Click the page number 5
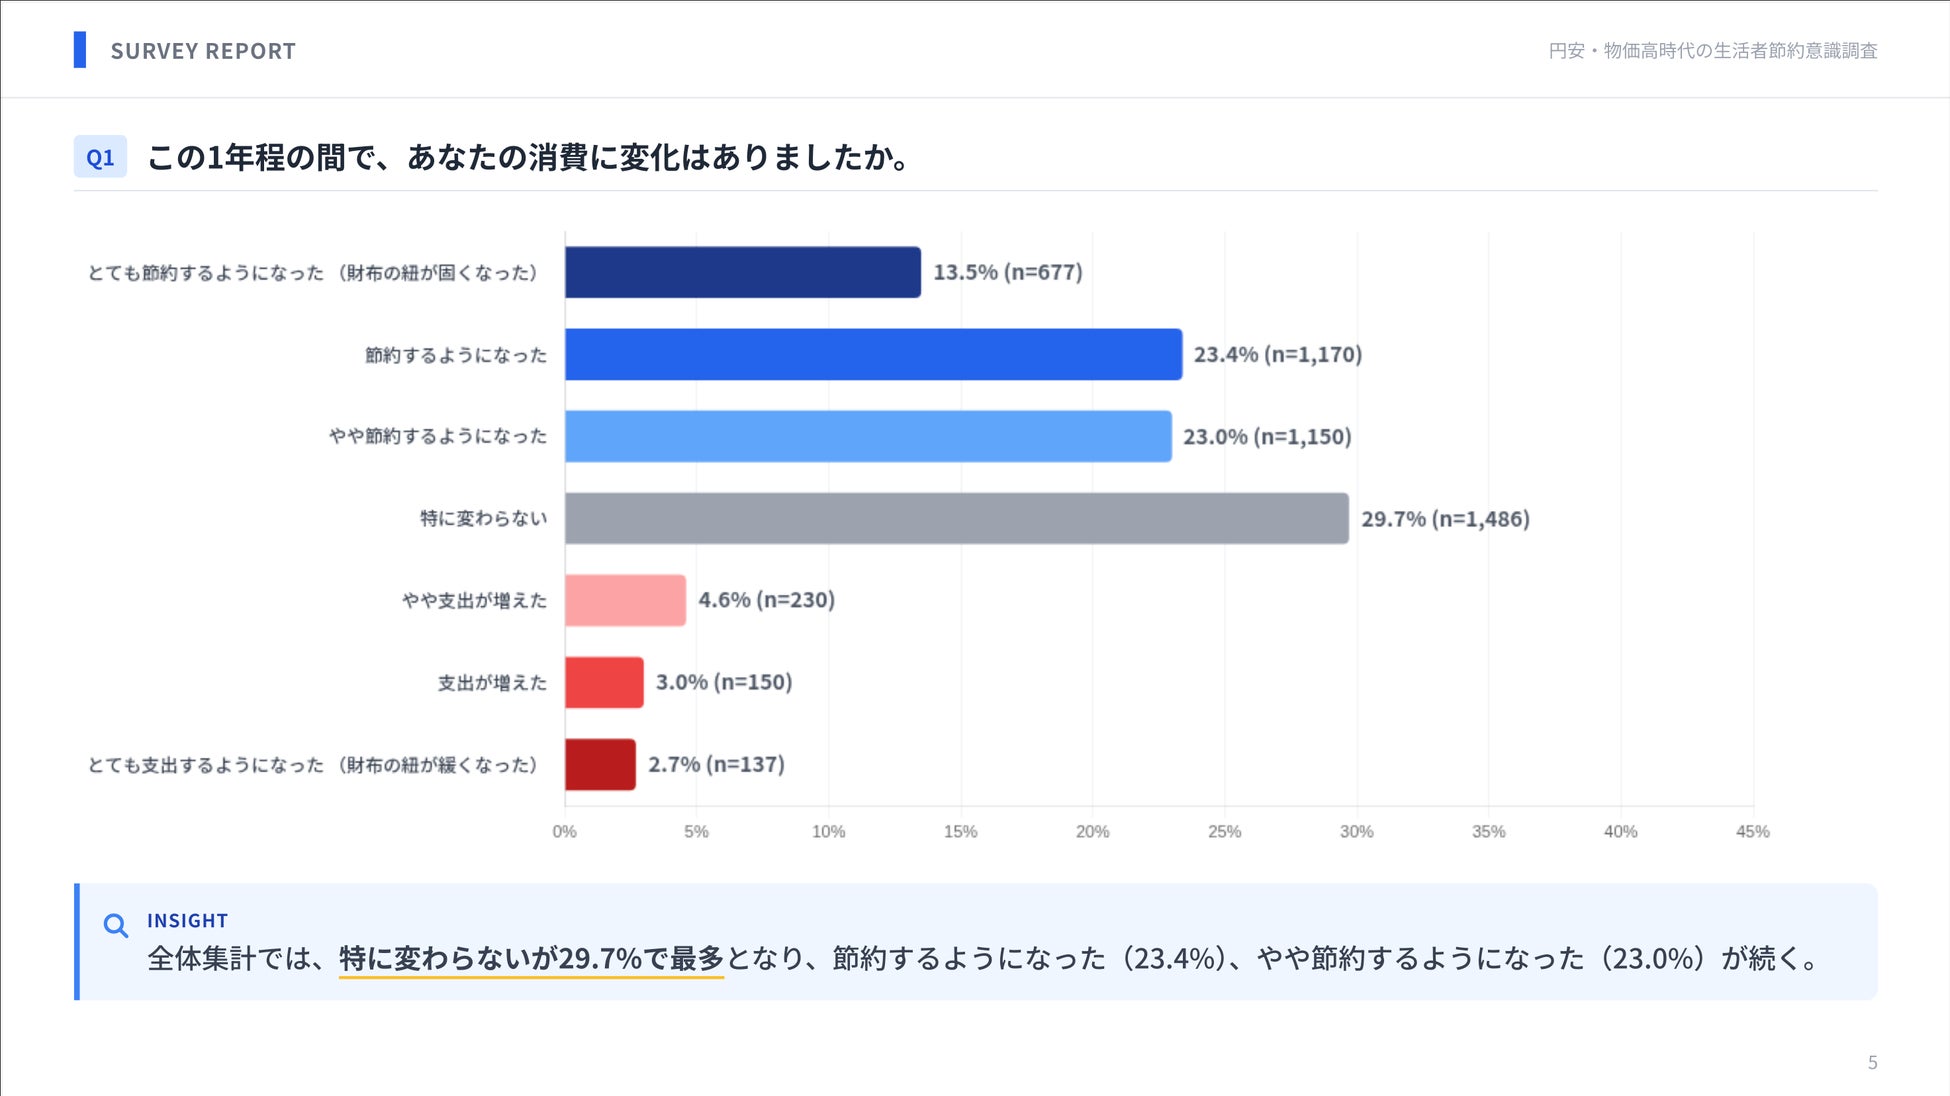Viewport: 1950px width, 1096px height. point(1872,1062)
